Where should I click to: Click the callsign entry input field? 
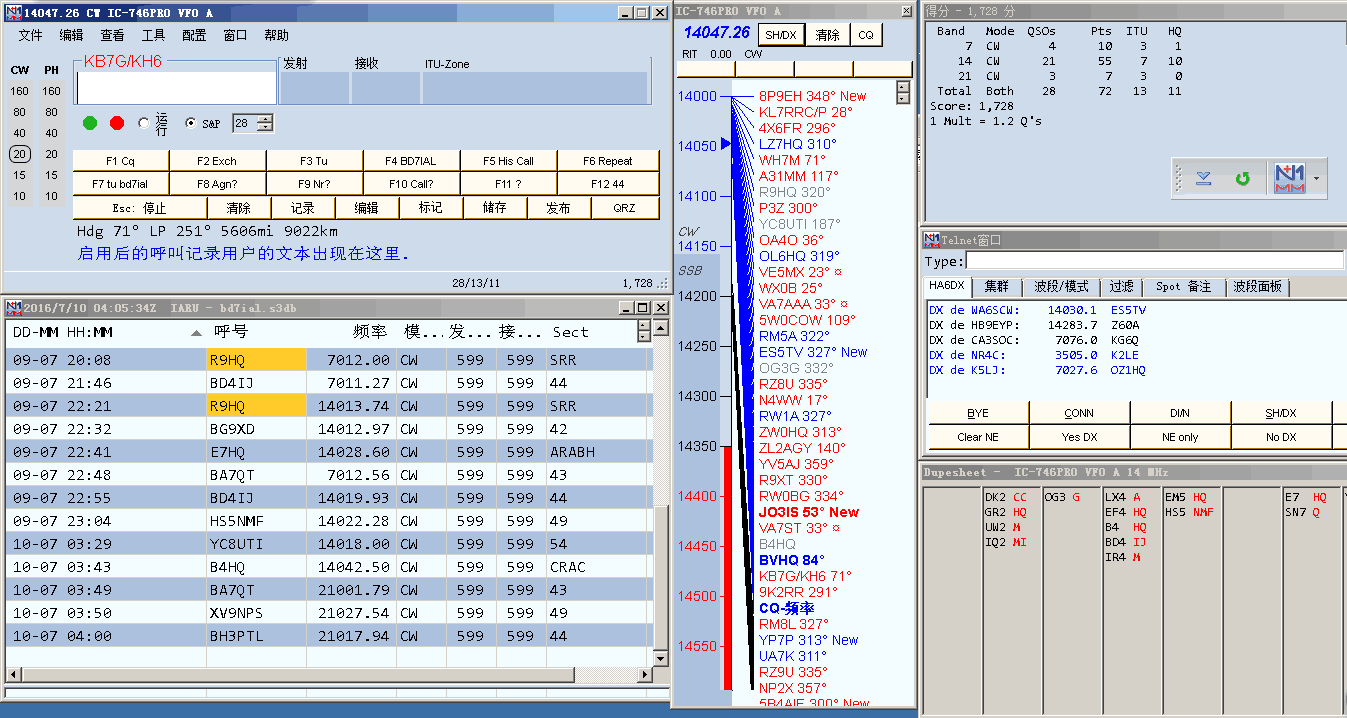click(176, 88)
